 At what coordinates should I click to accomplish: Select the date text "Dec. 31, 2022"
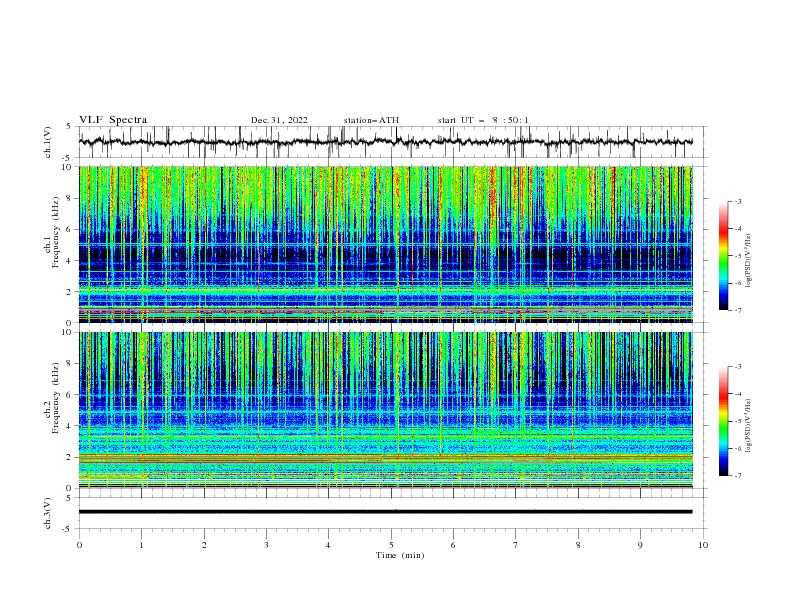[x=279, y=120]
